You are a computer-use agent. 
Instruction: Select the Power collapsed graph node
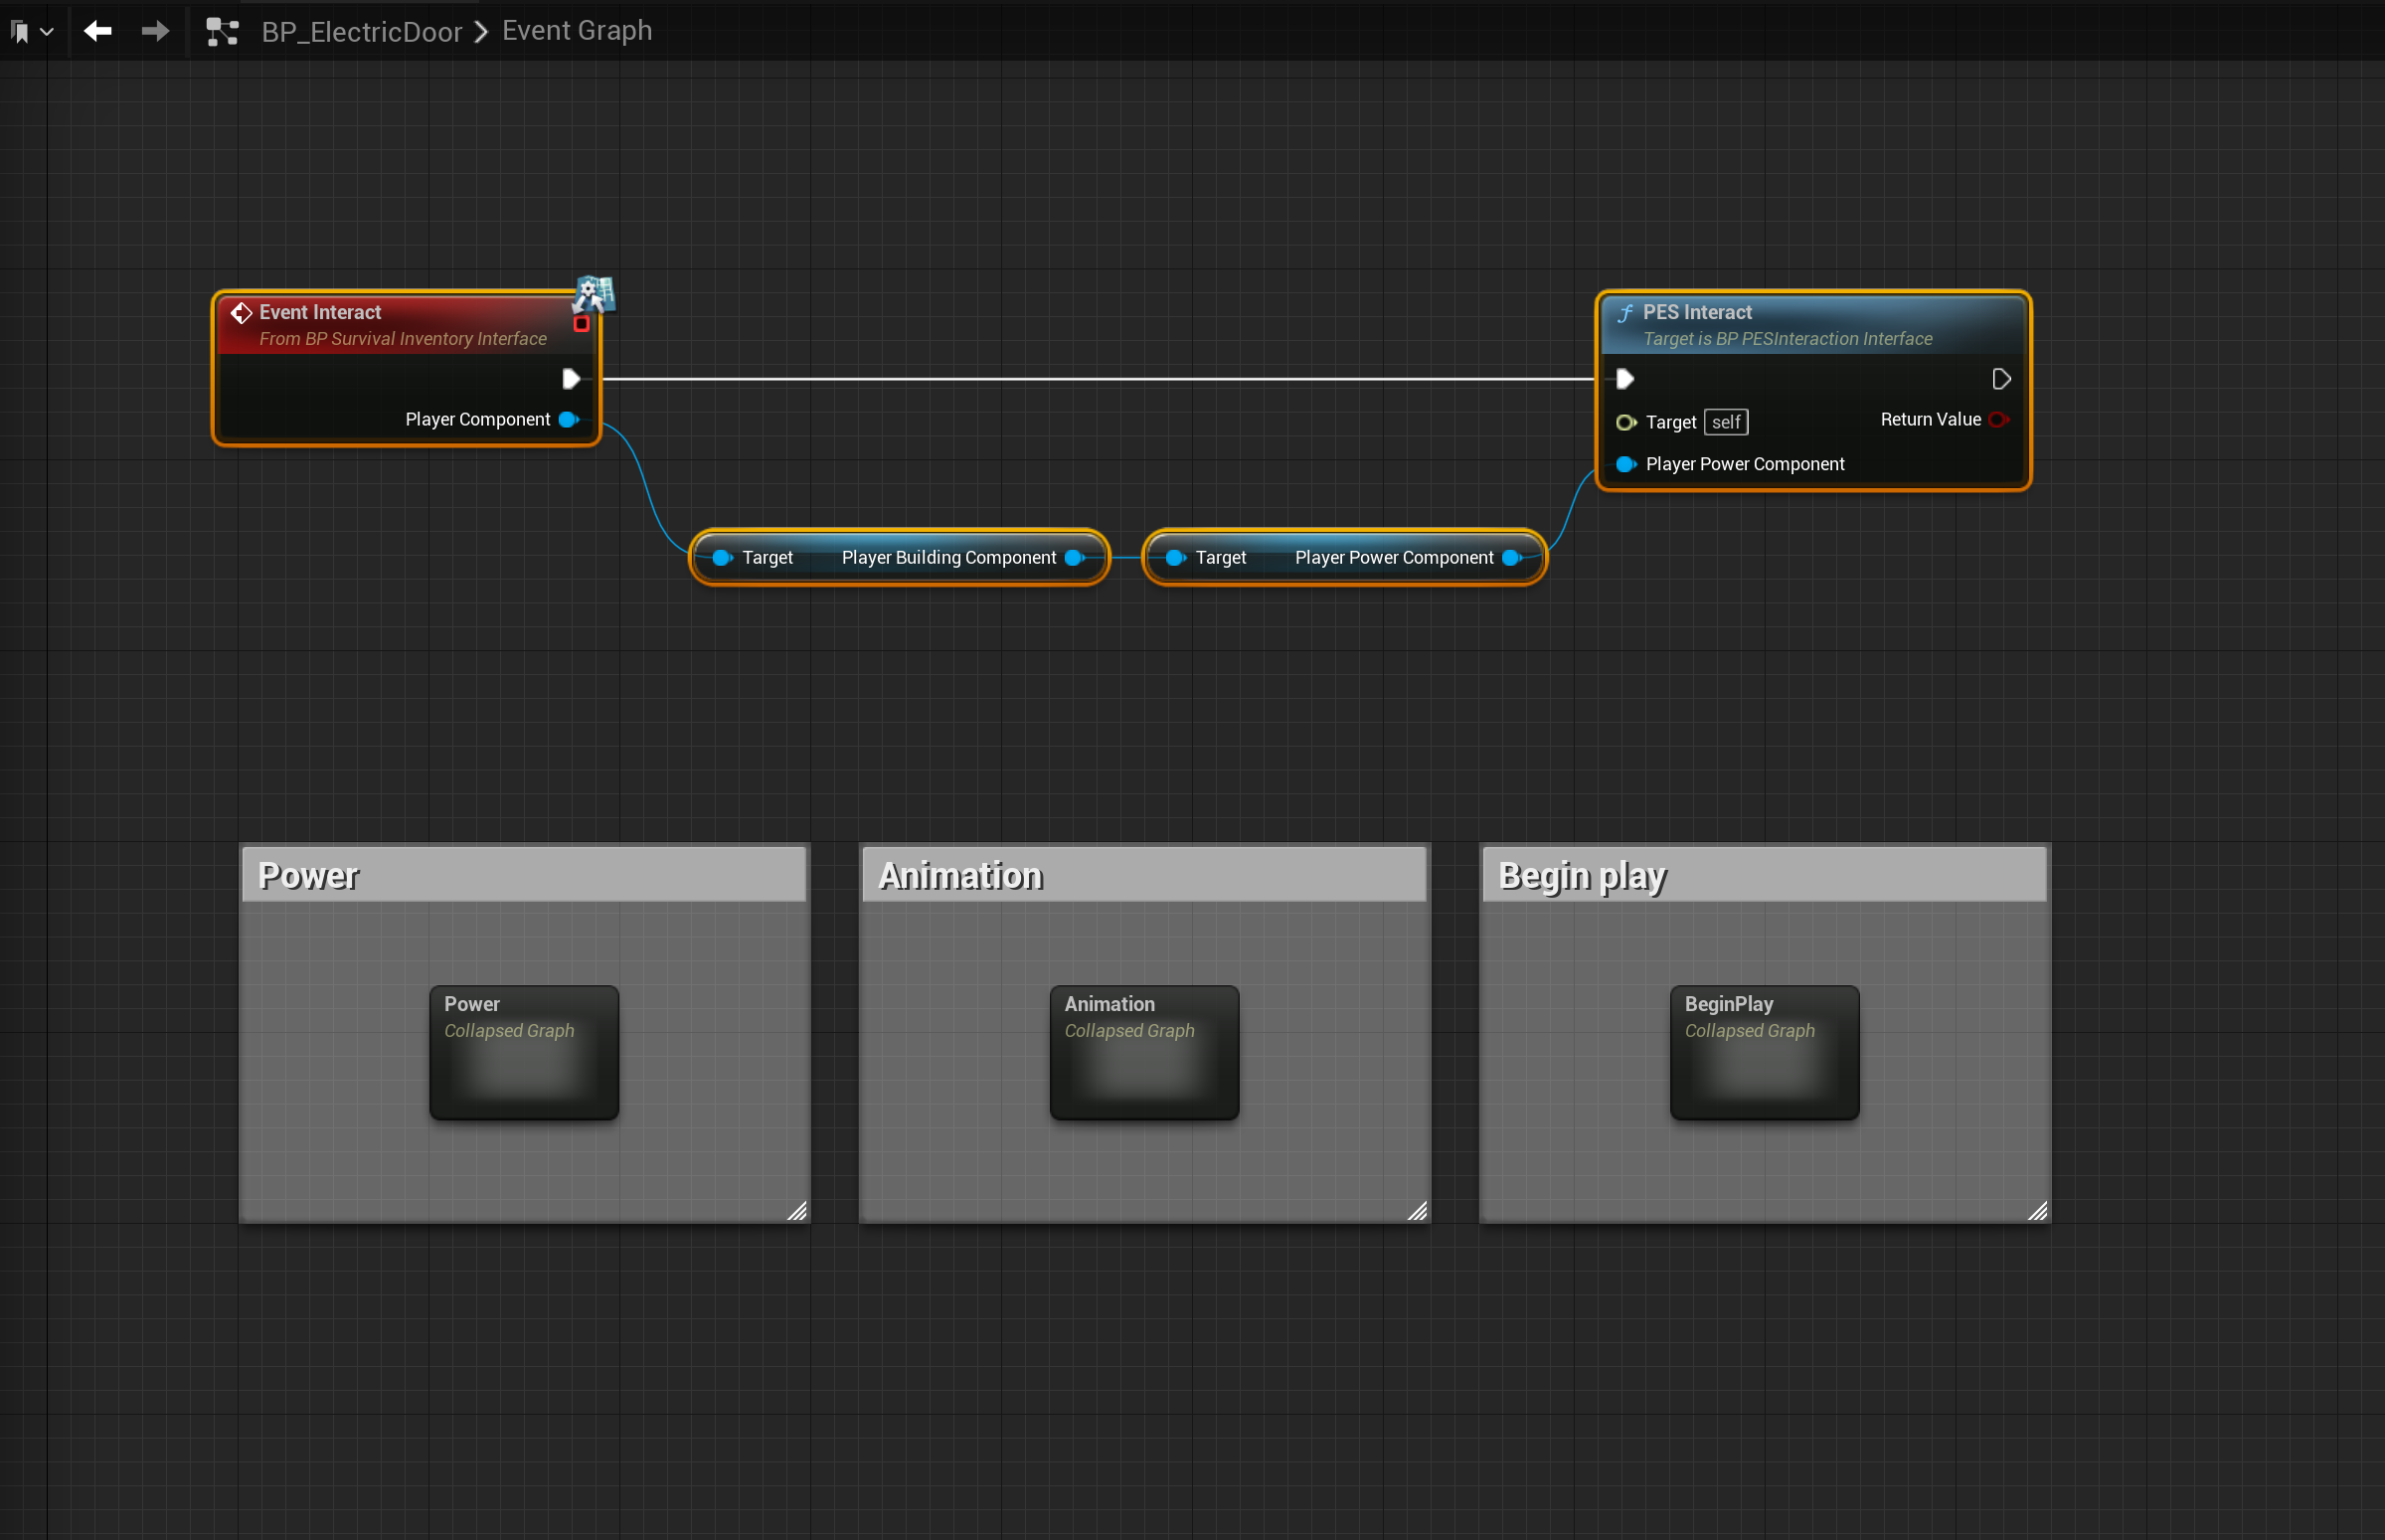coord(524,1051)
